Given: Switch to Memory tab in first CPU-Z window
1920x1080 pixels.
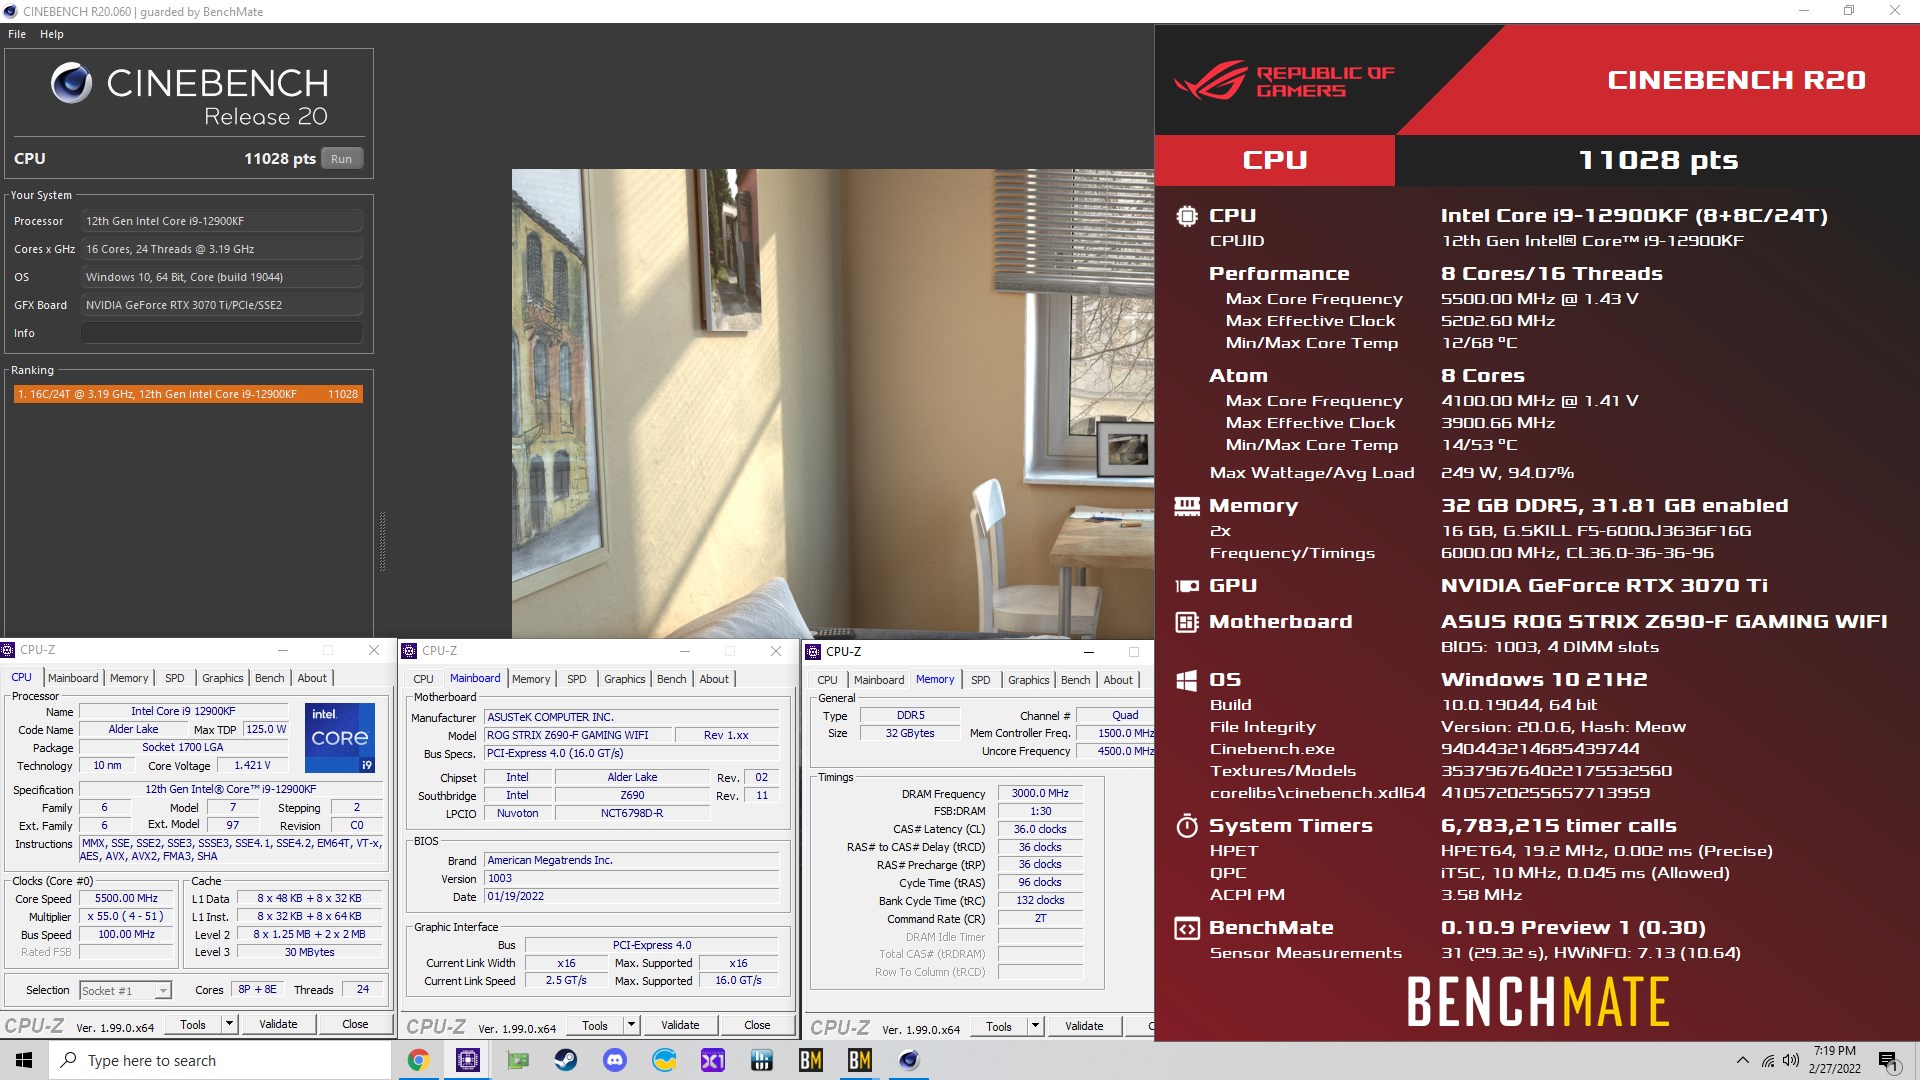Looking at the screenshot, I should [129, 678].
